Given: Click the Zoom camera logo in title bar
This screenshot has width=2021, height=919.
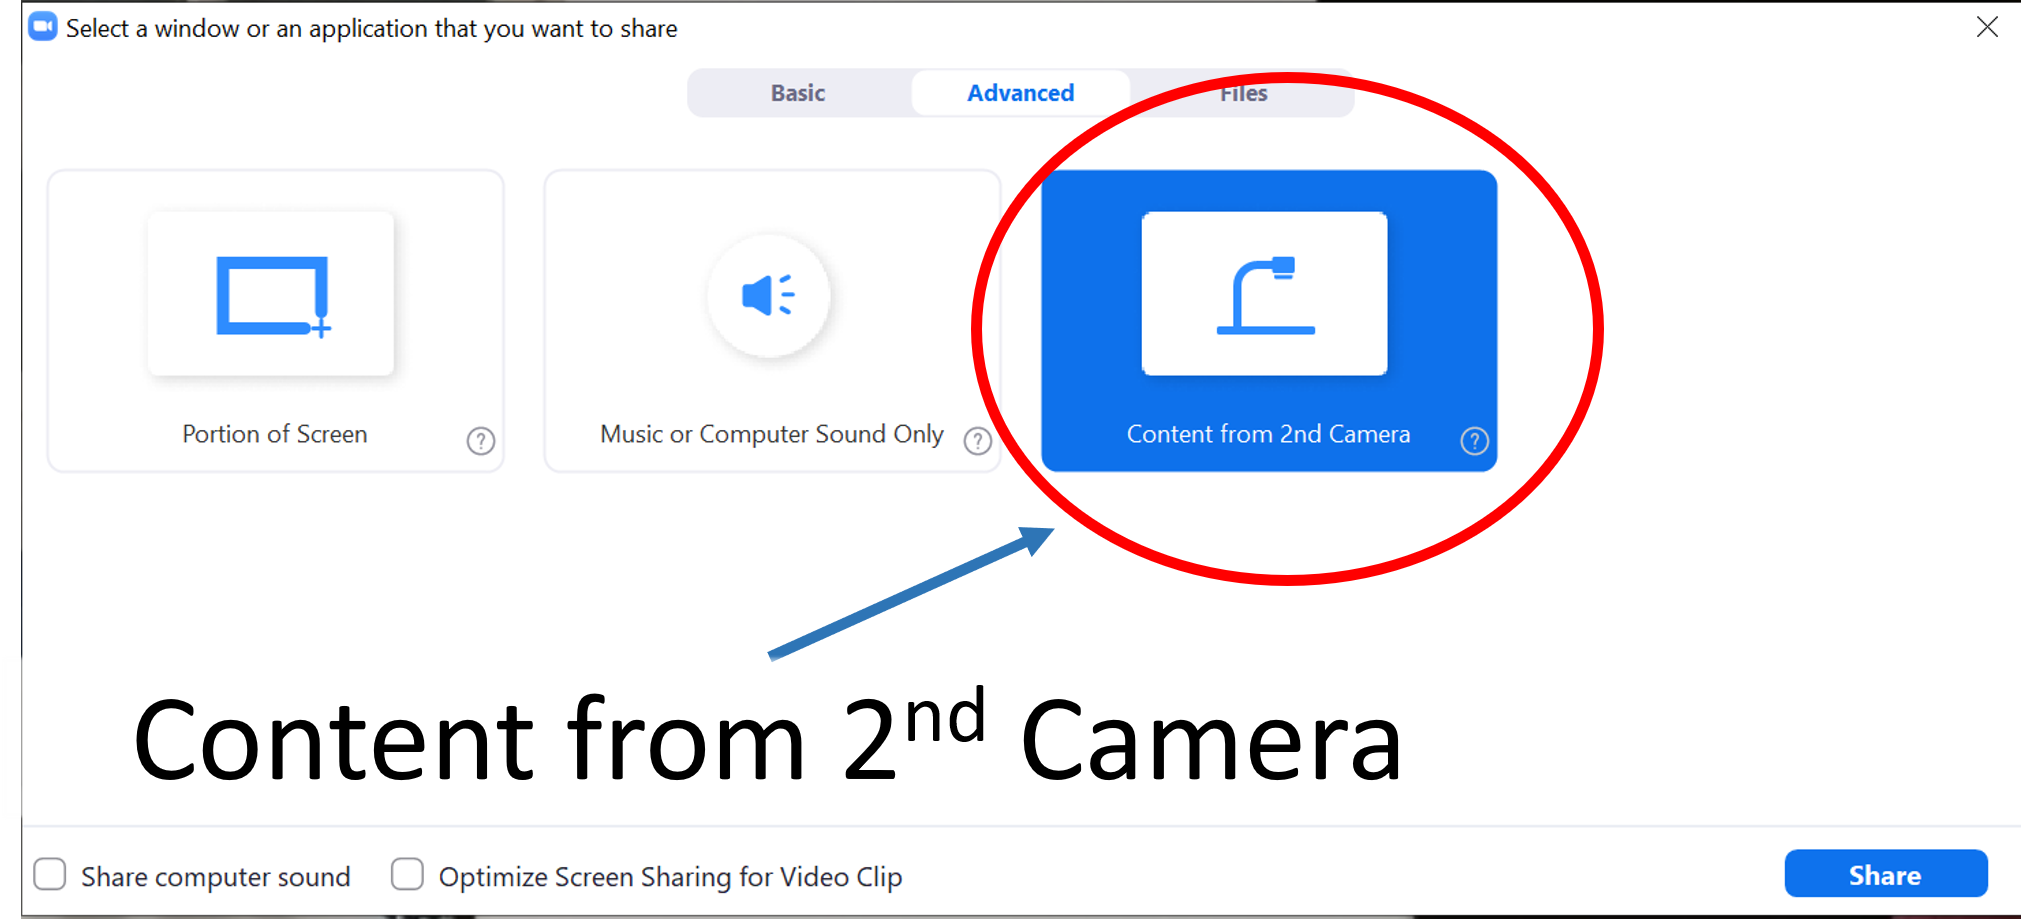Looking at the screenshot, I should pyautogui.click(x=42, y=27).
